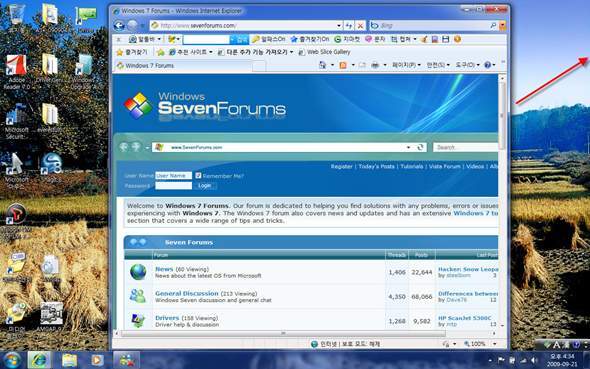Screen dimensions: 590x369
Task: Click the Refresh icon beside the address bar
Action: coord(349,26)
